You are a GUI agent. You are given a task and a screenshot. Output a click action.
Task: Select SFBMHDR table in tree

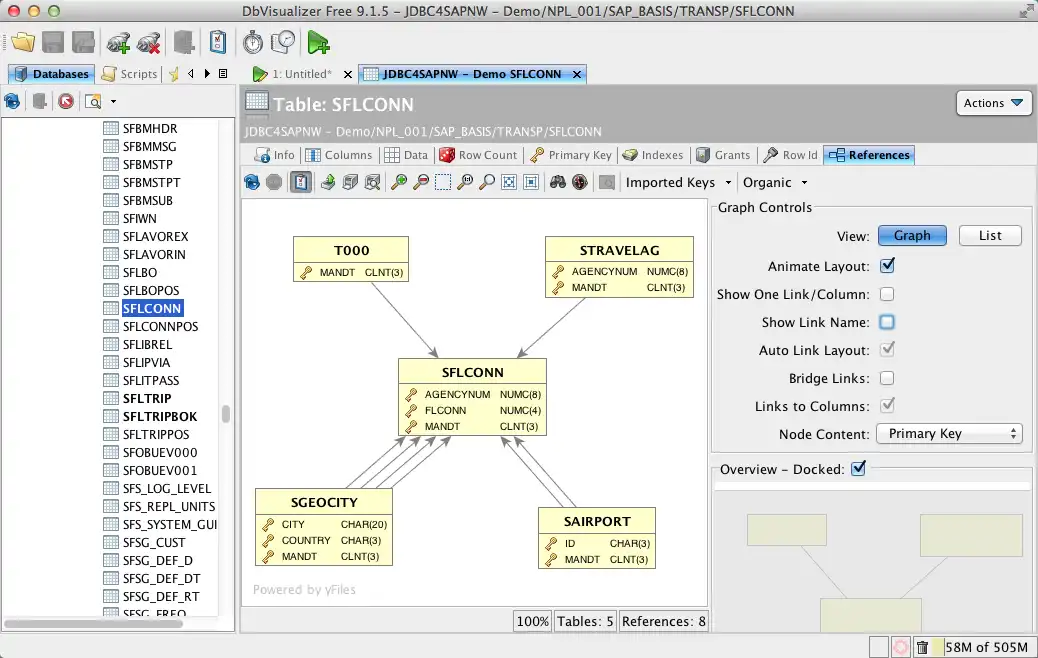coord(150,128)
